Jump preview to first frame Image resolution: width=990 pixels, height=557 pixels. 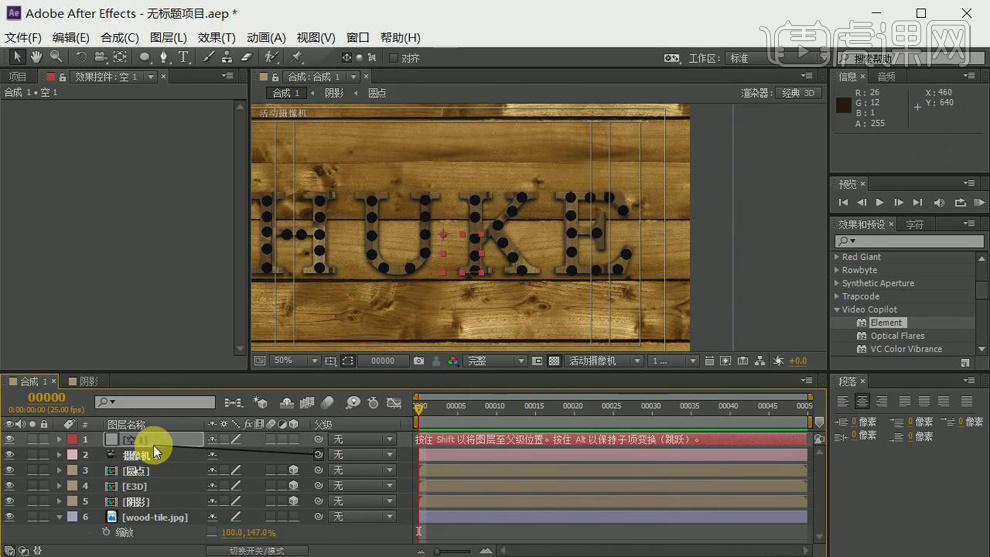[843, 203]
